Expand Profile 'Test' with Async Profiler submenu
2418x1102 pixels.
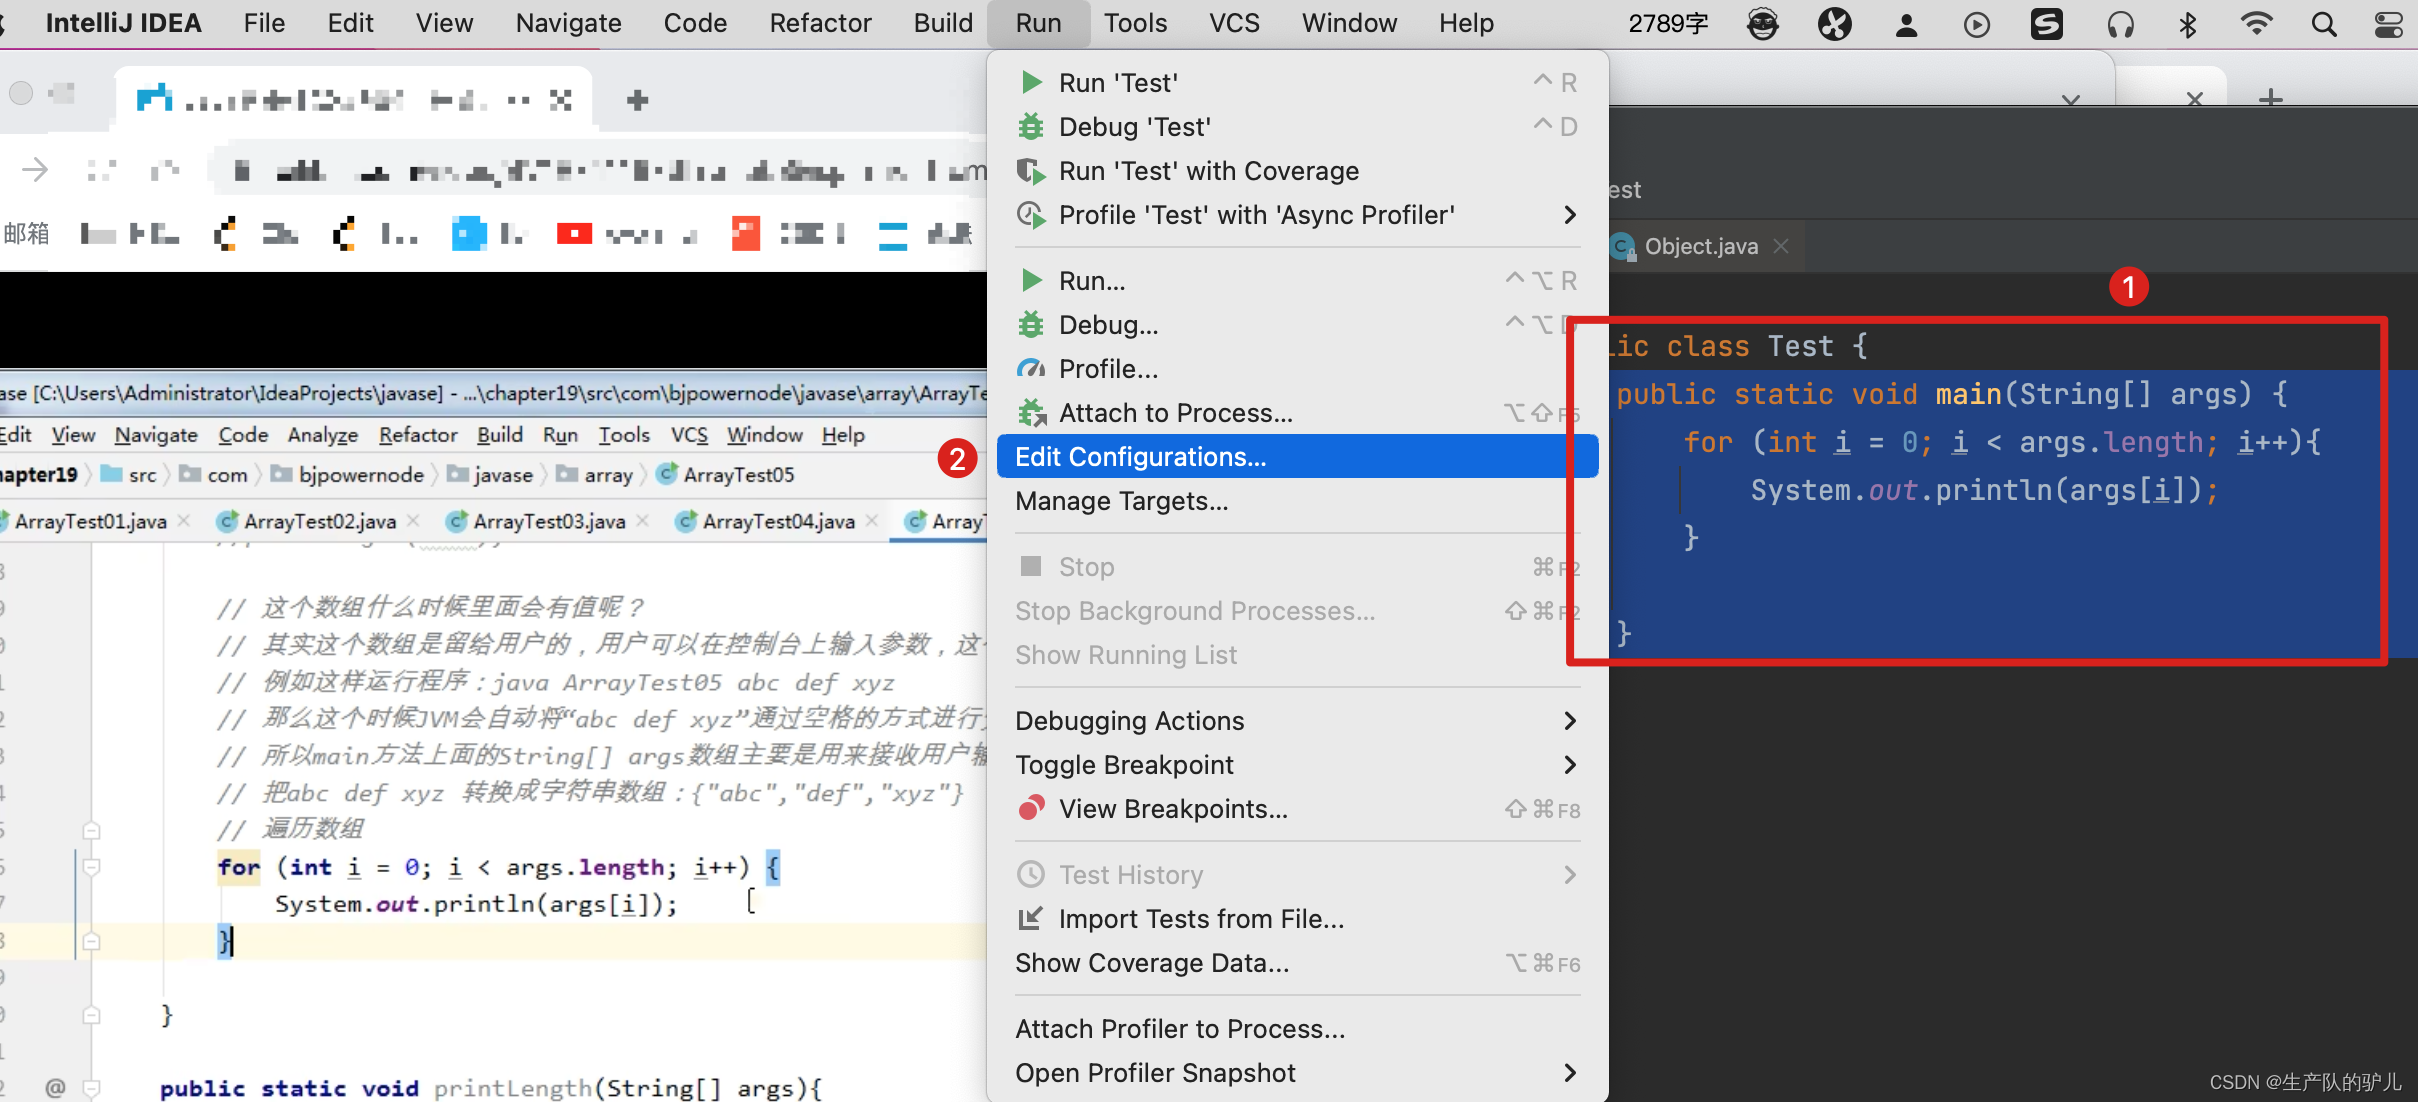click(1569, 215)
